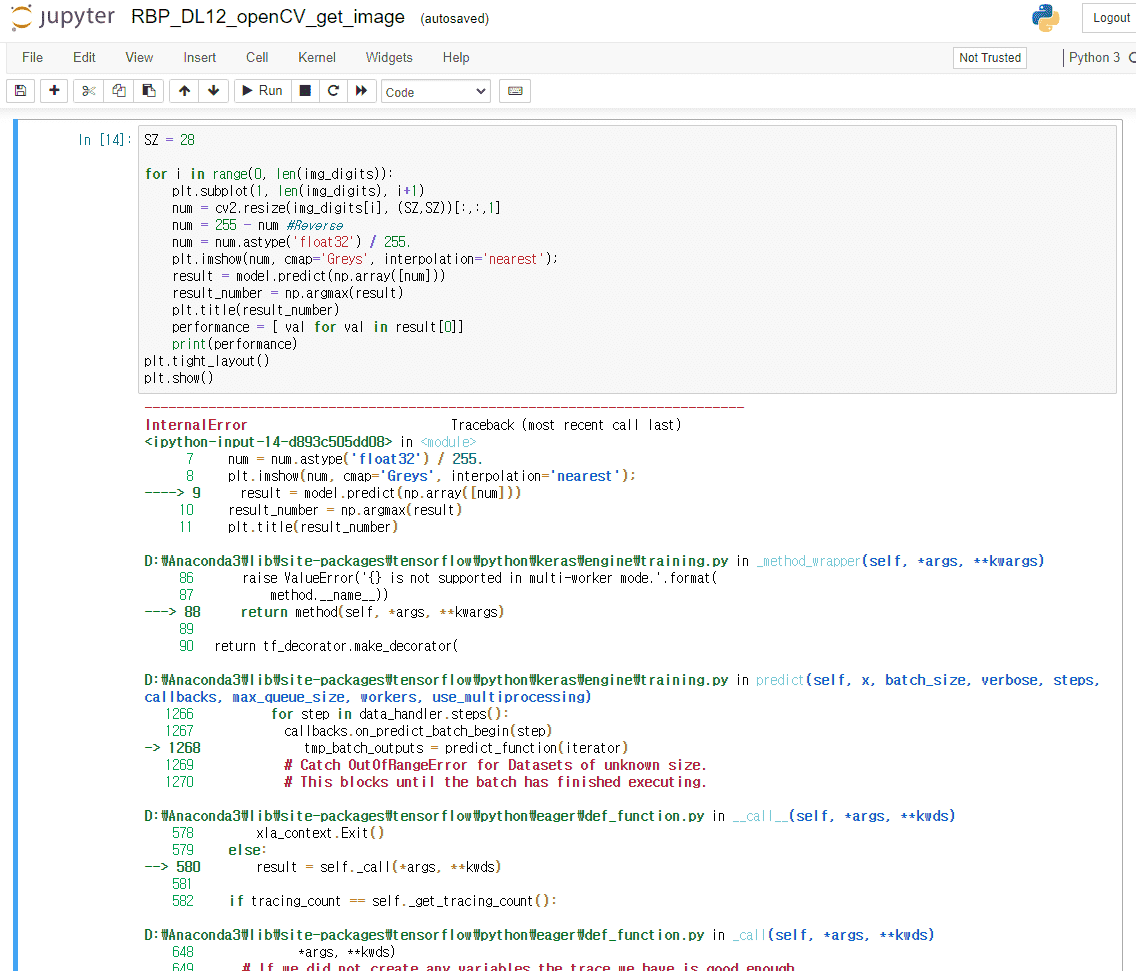Interrupt the kernel with stop icon
Screen dimensions: 1136x971
pos(305,91)
